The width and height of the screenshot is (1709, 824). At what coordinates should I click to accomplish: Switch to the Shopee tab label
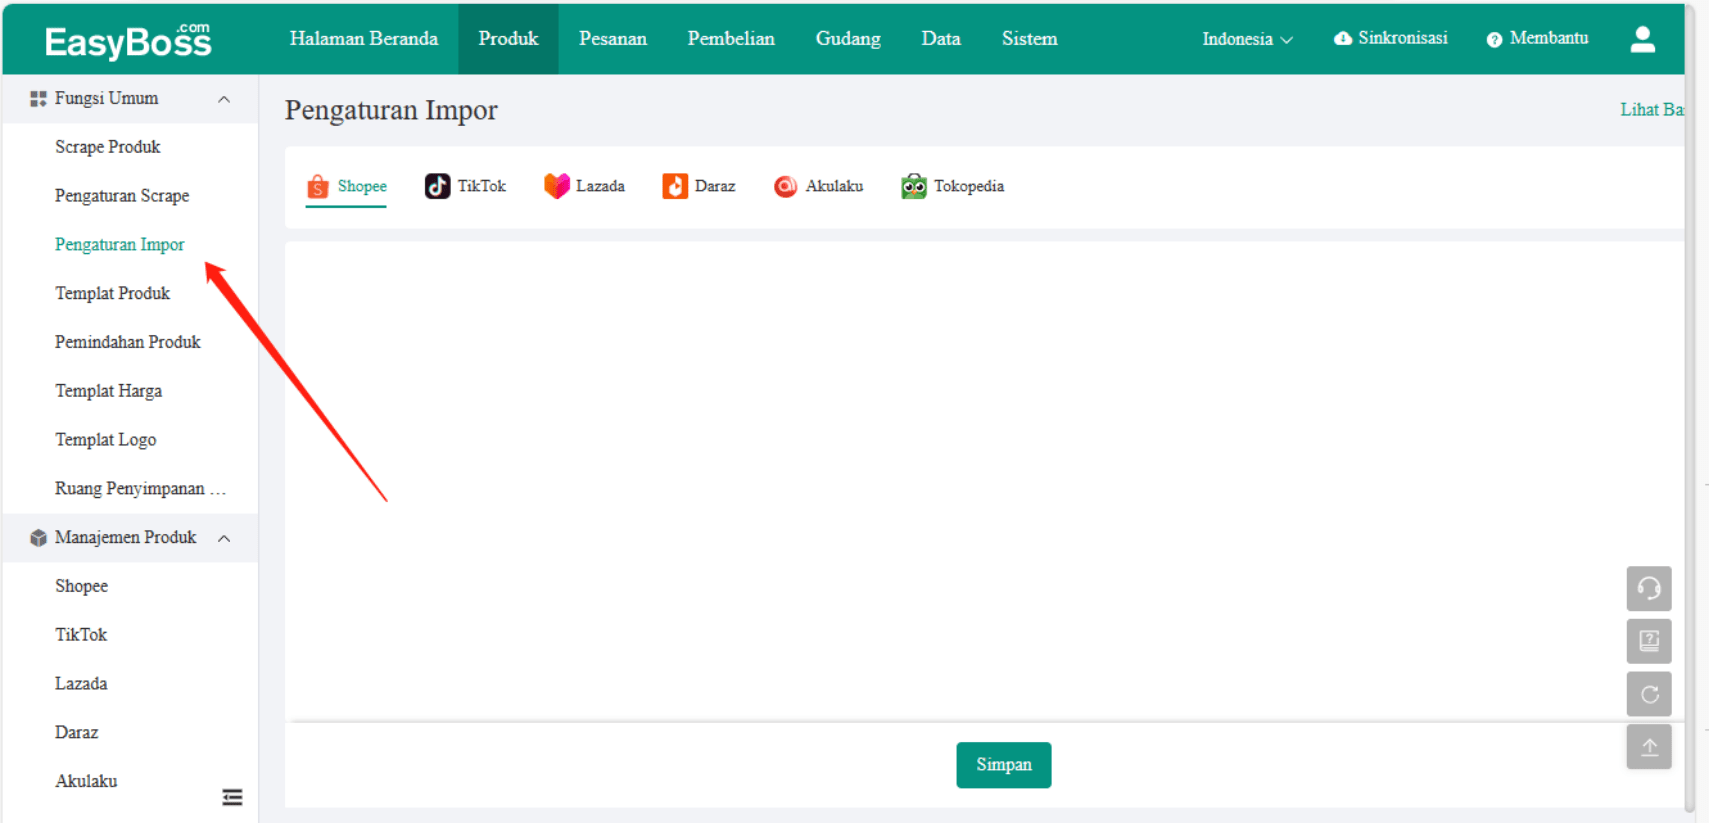tap(362, 186)
